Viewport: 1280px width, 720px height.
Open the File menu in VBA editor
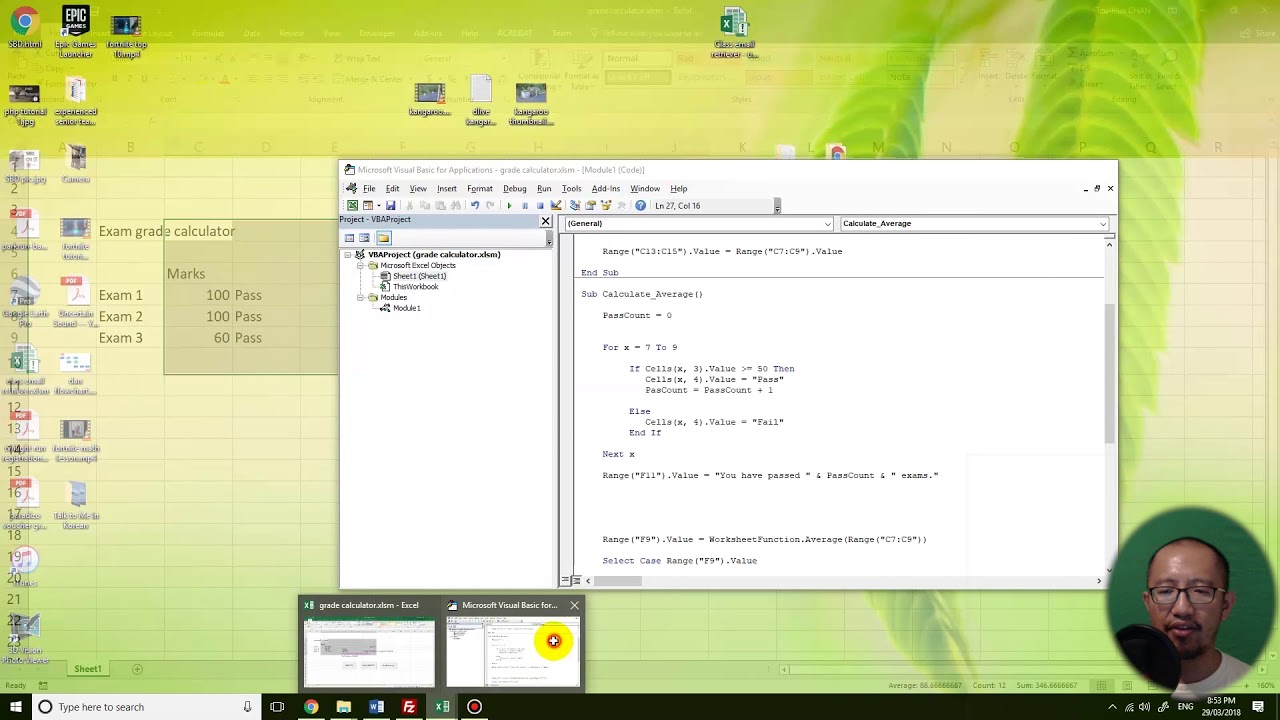tap(369, 189)
